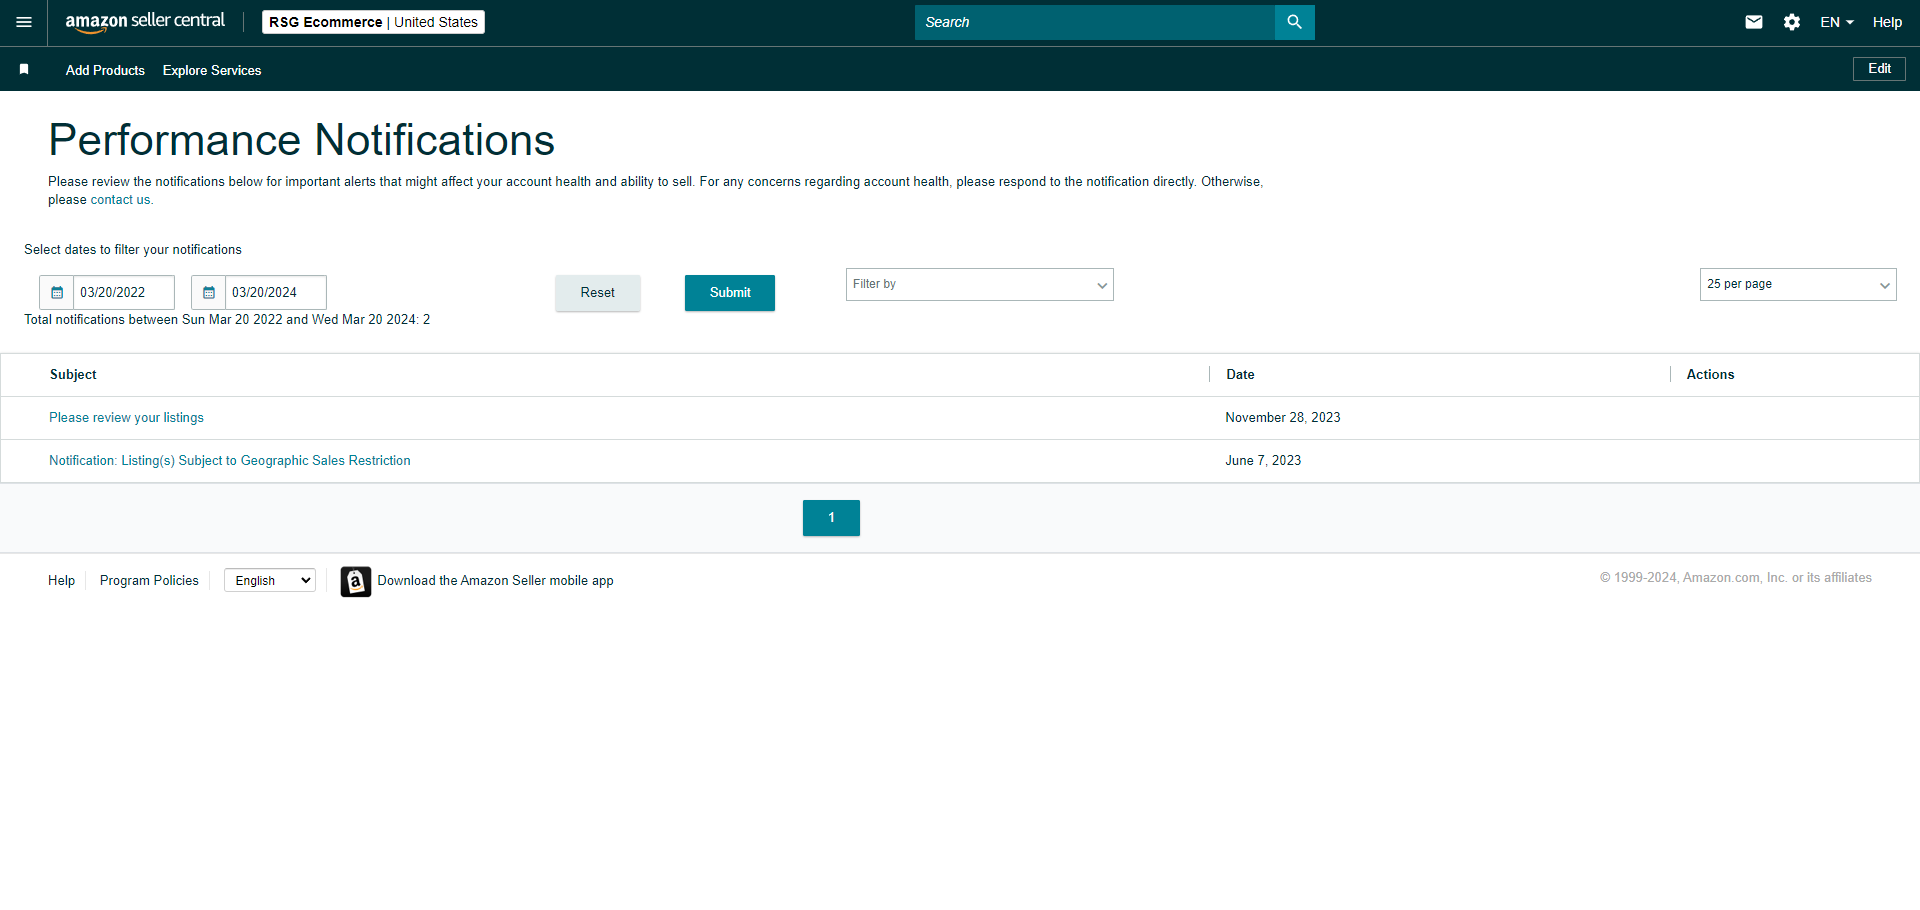This screenshot has width=1920, height=910.
Task: Open Please review your listings notification
Action: pyautogui.click(x=126, y=418)
